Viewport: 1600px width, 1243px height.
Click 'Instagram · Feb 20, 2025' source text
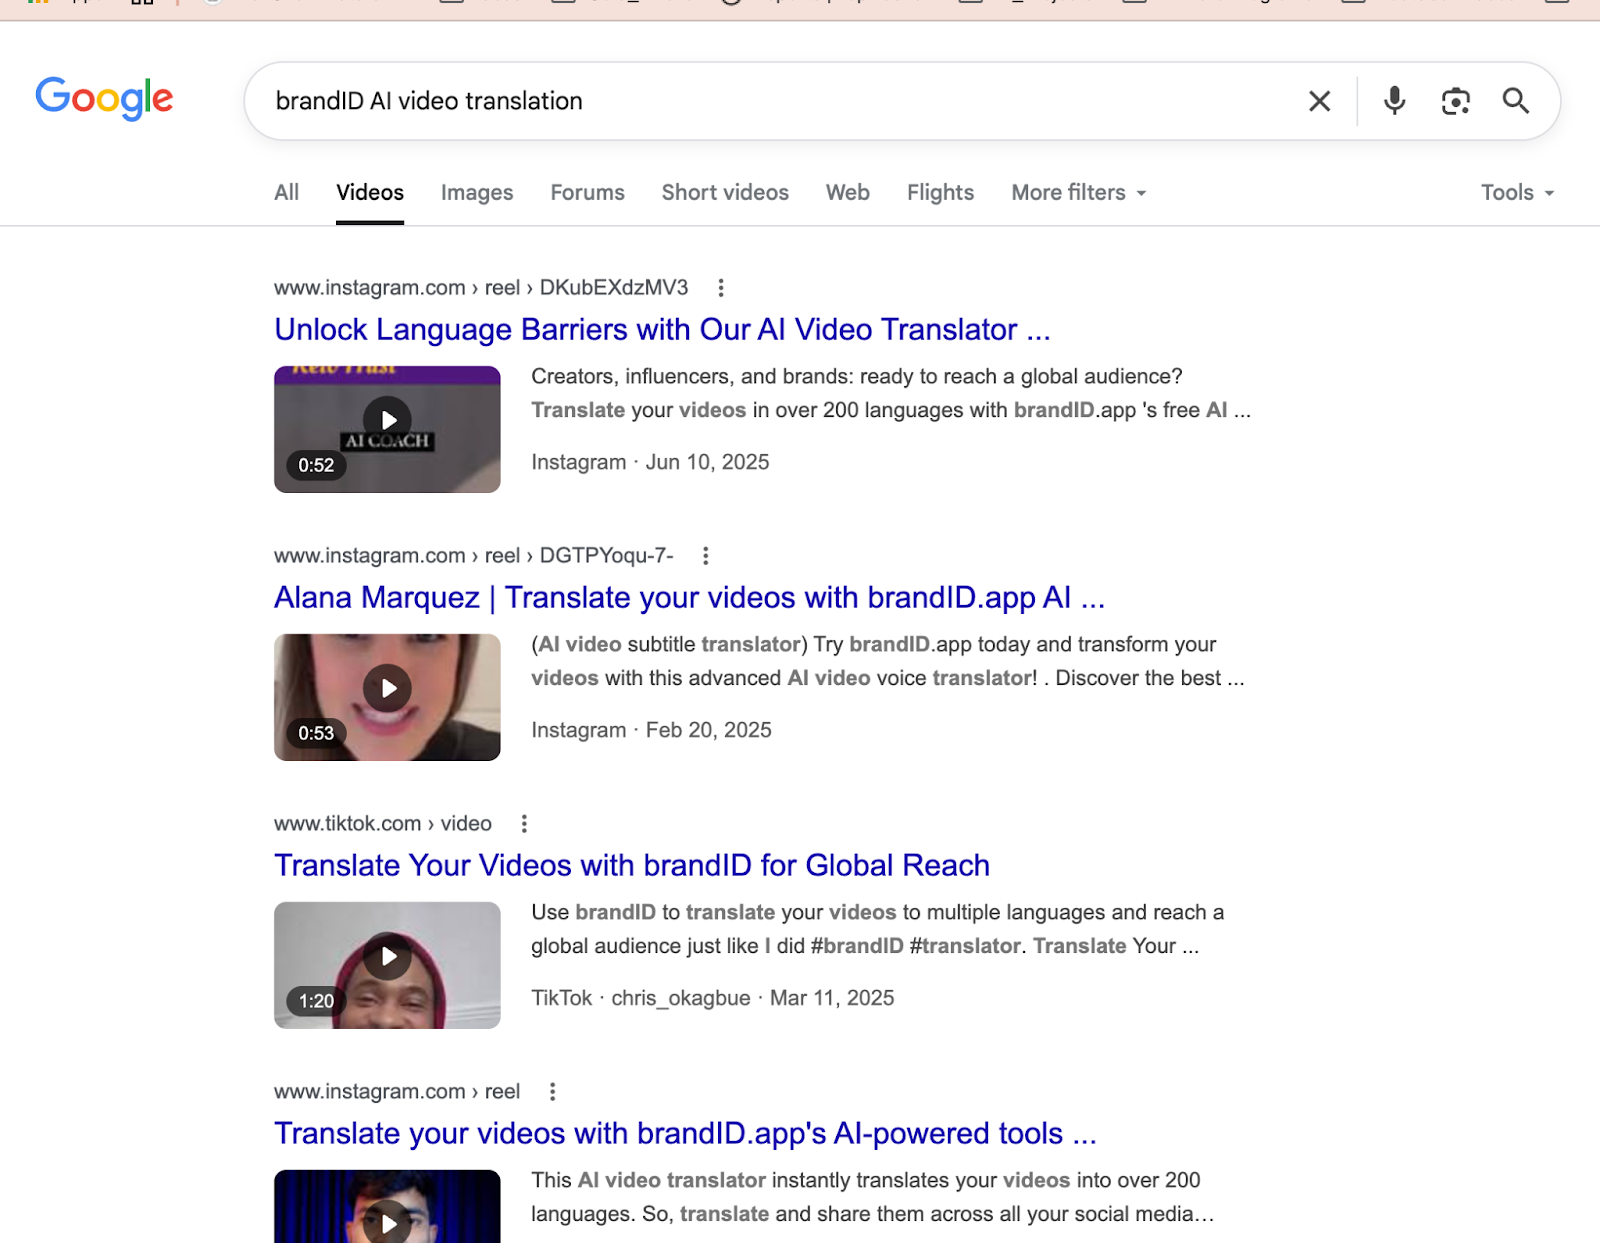pos(651,731)
